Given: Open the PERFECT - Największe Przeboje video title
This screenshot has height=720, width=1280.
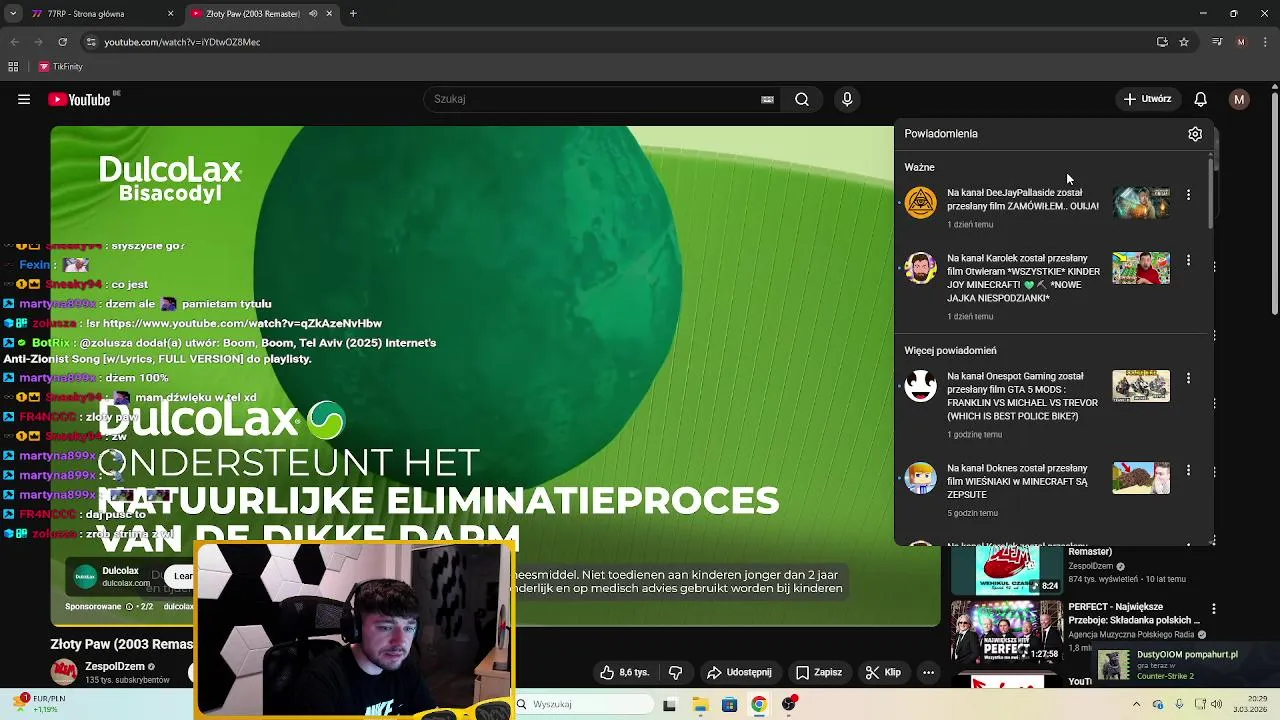Looking at the screenshot, I should [x=1133, y=613].
